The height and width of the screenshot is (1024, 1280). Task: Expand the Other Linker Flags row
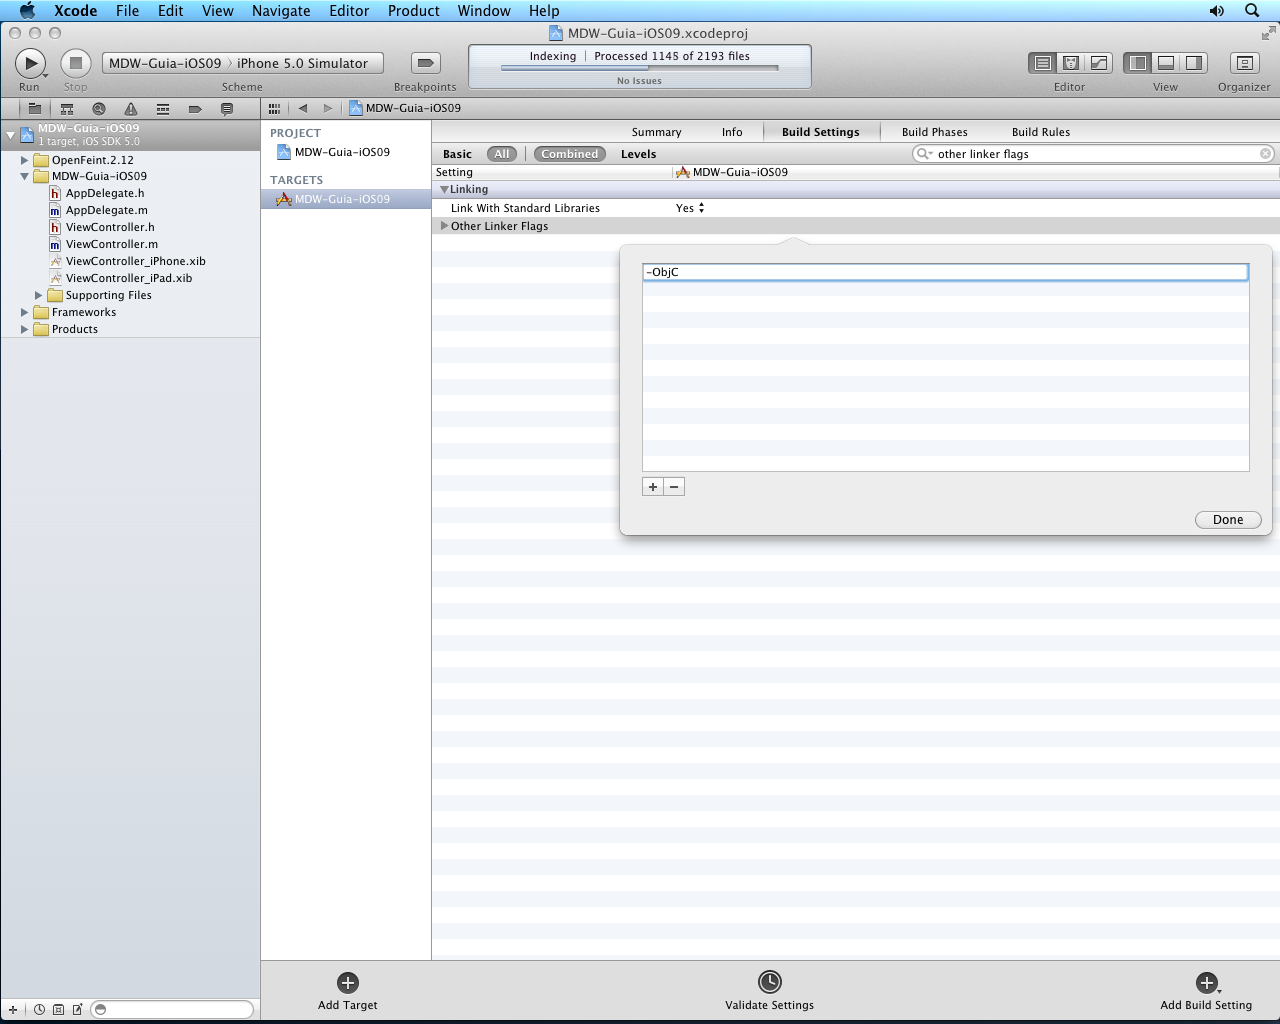444,226
